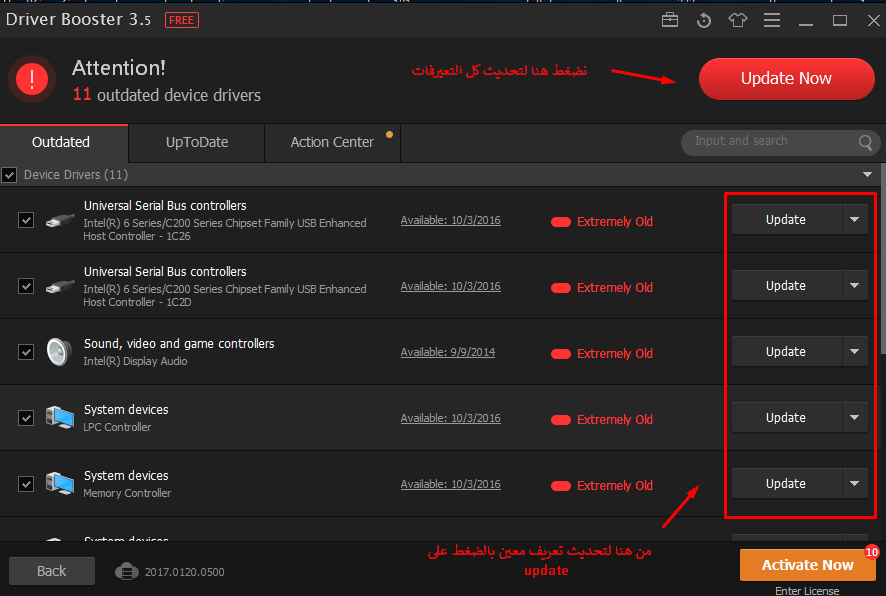Open the hamburger options menu
Image resolution: width=886 pixels, height=596 pixels.
[772, 20]
